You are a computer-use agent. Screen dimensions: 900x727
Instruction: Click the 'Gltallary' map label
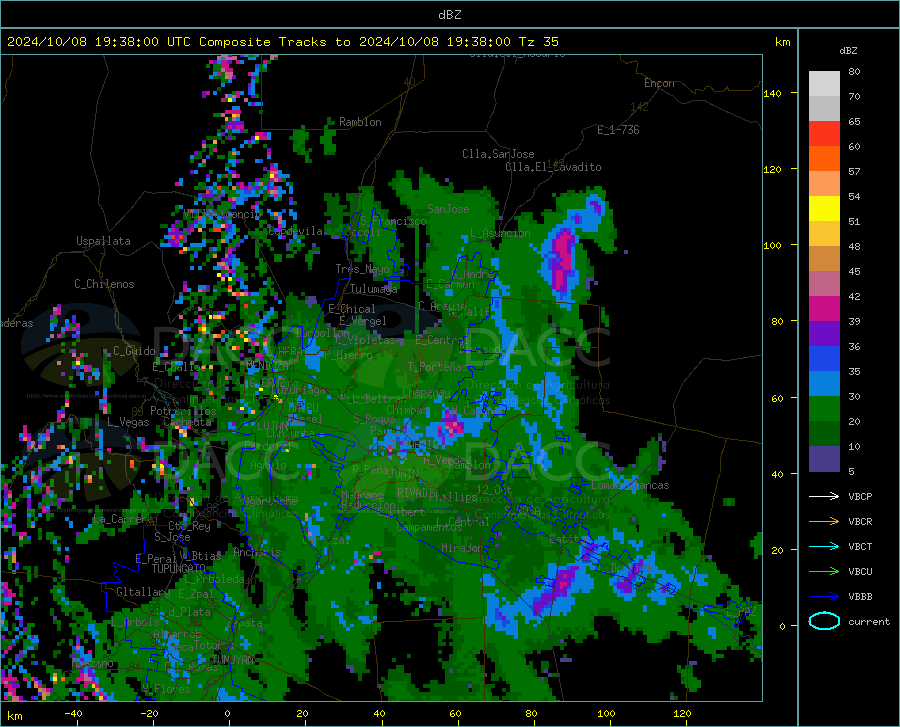(x=143, y=592)
